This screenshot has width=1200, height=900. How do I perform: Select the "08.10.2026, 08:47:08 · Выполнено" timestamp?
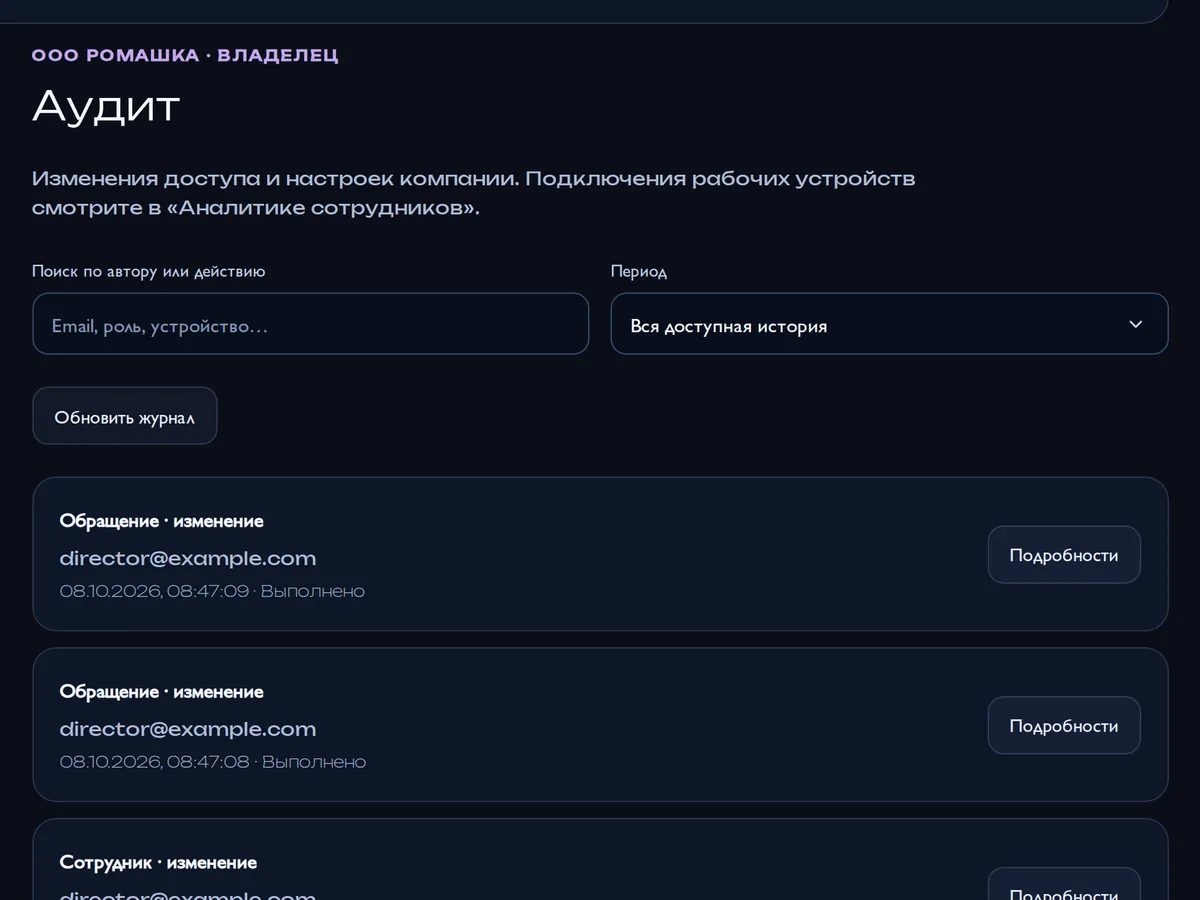(x=213, y=762)
